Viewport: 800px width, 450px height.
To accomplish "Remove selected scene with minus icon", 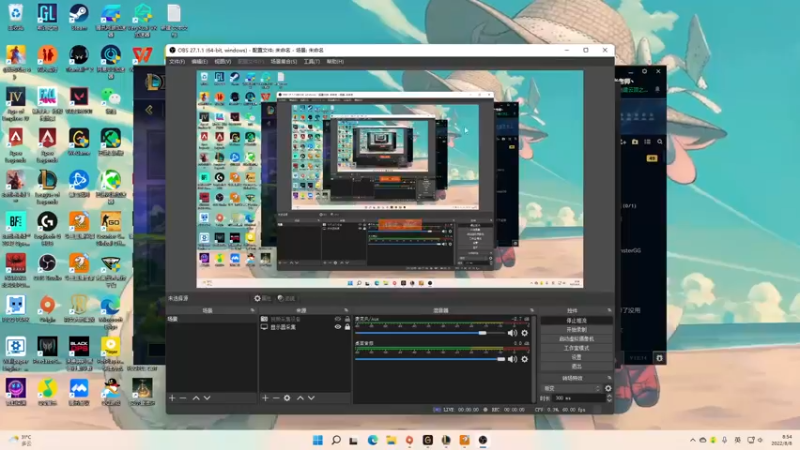I will (183, 398).
